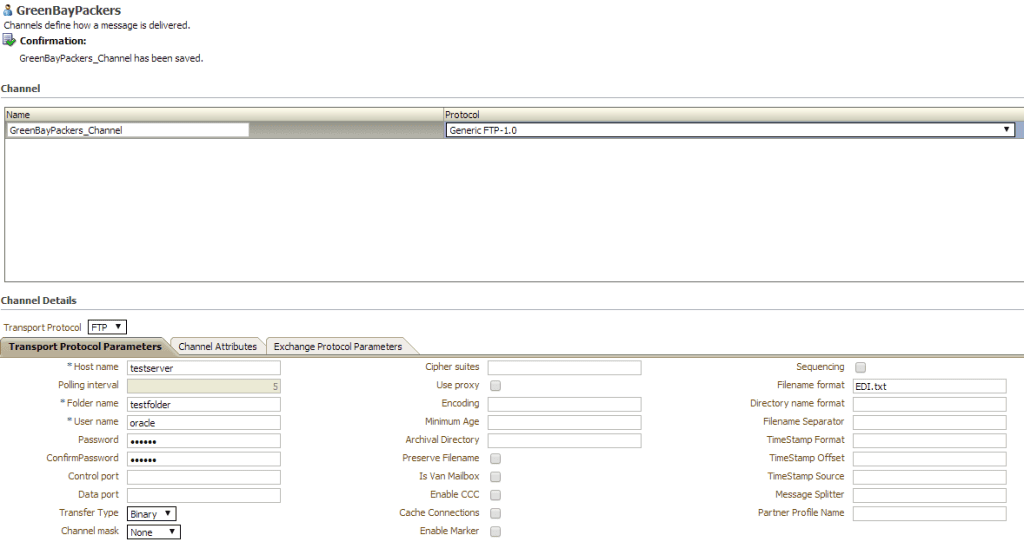Open the Exchange Protocol Parameters tab
Image resolution: width=1024 pixels, height=555 pixels.
click(338, 347)
